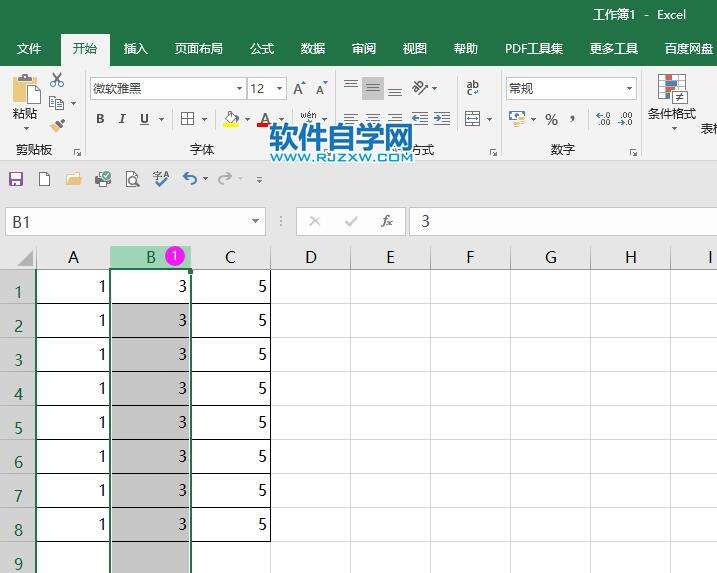Expand the paste options arrow
717x573 pixels.
[x=26, y=128]
